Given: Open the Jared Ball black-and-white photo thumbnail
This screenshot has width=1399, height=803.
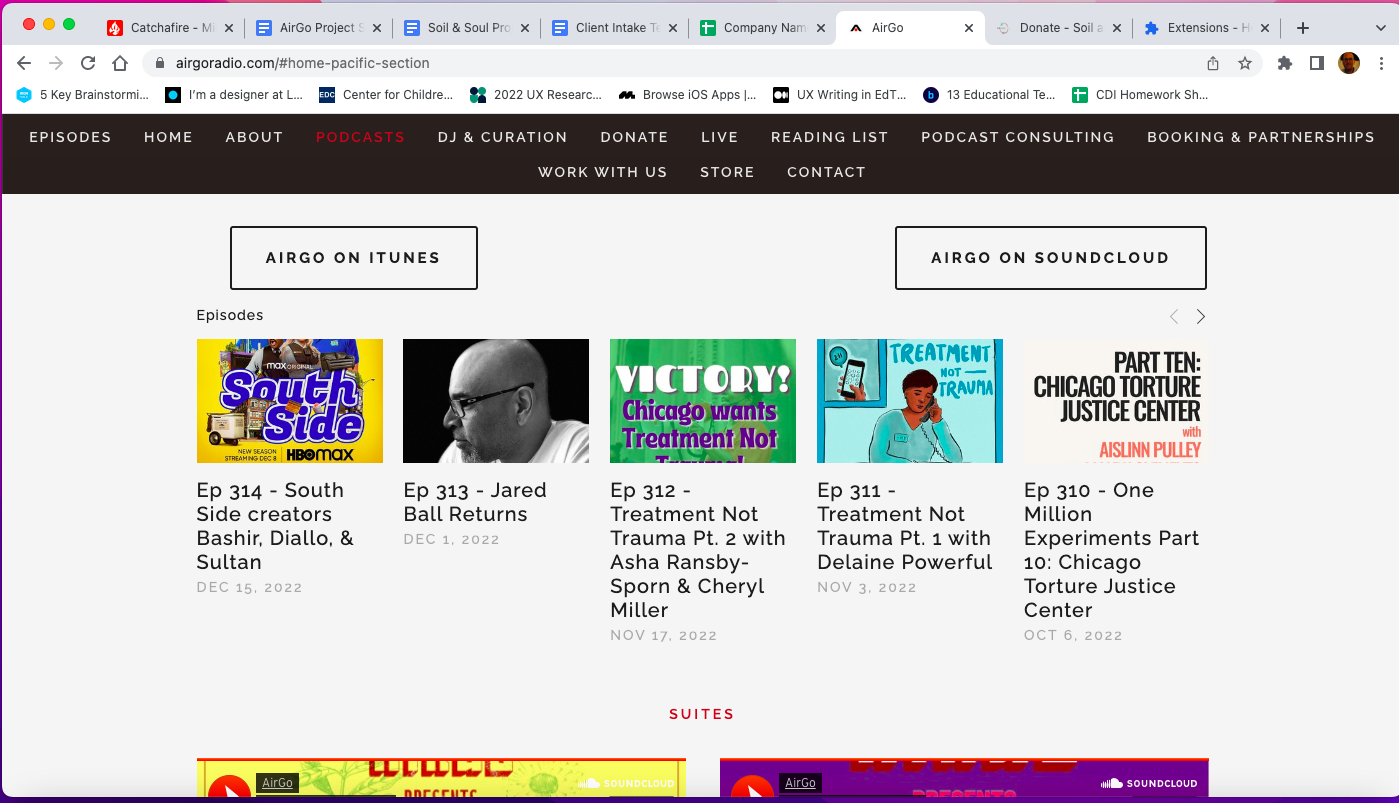Looking at the screenshot, I should [x=496, y=401].
